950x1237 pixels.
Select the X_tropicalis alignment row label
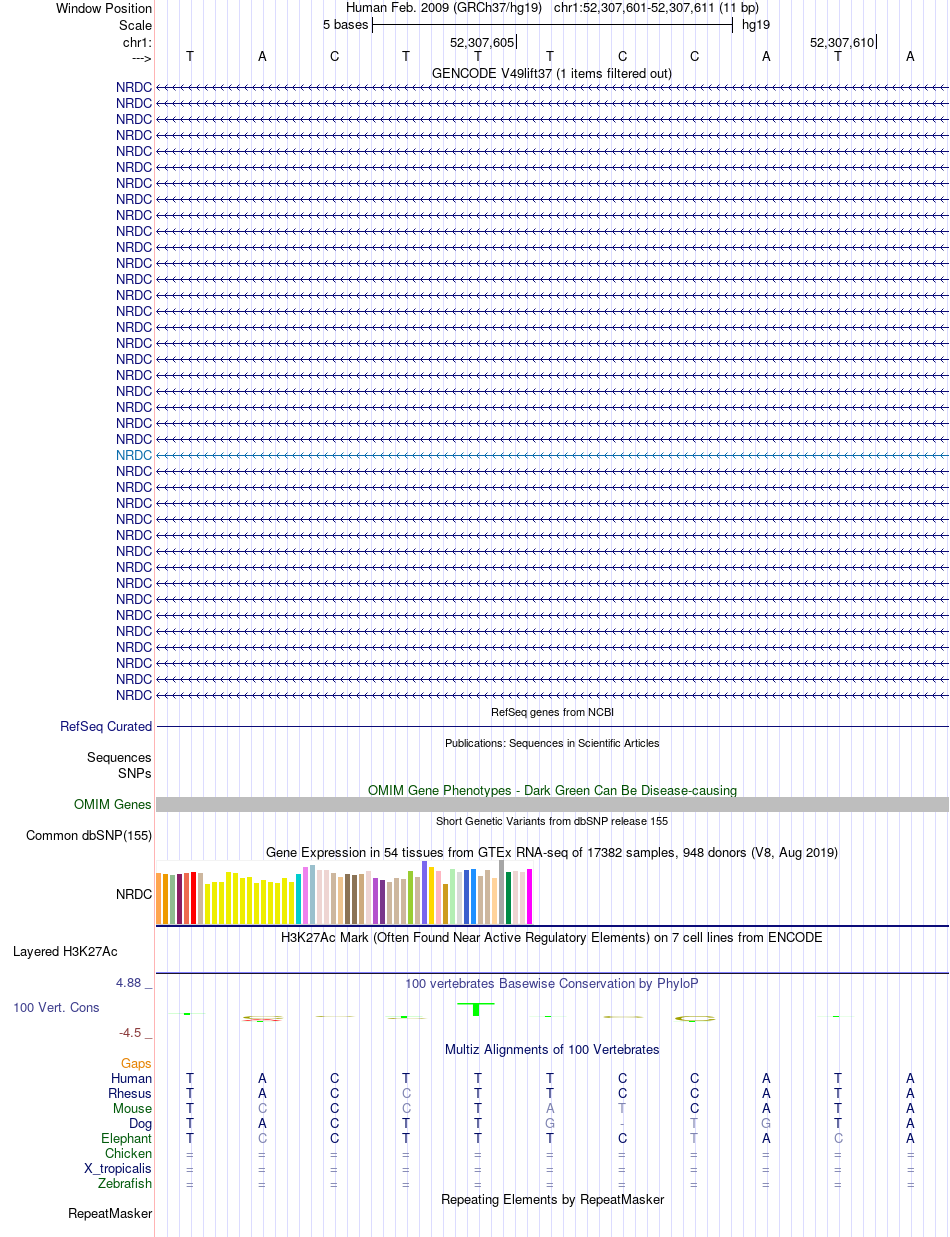[x=119, y=1169]
